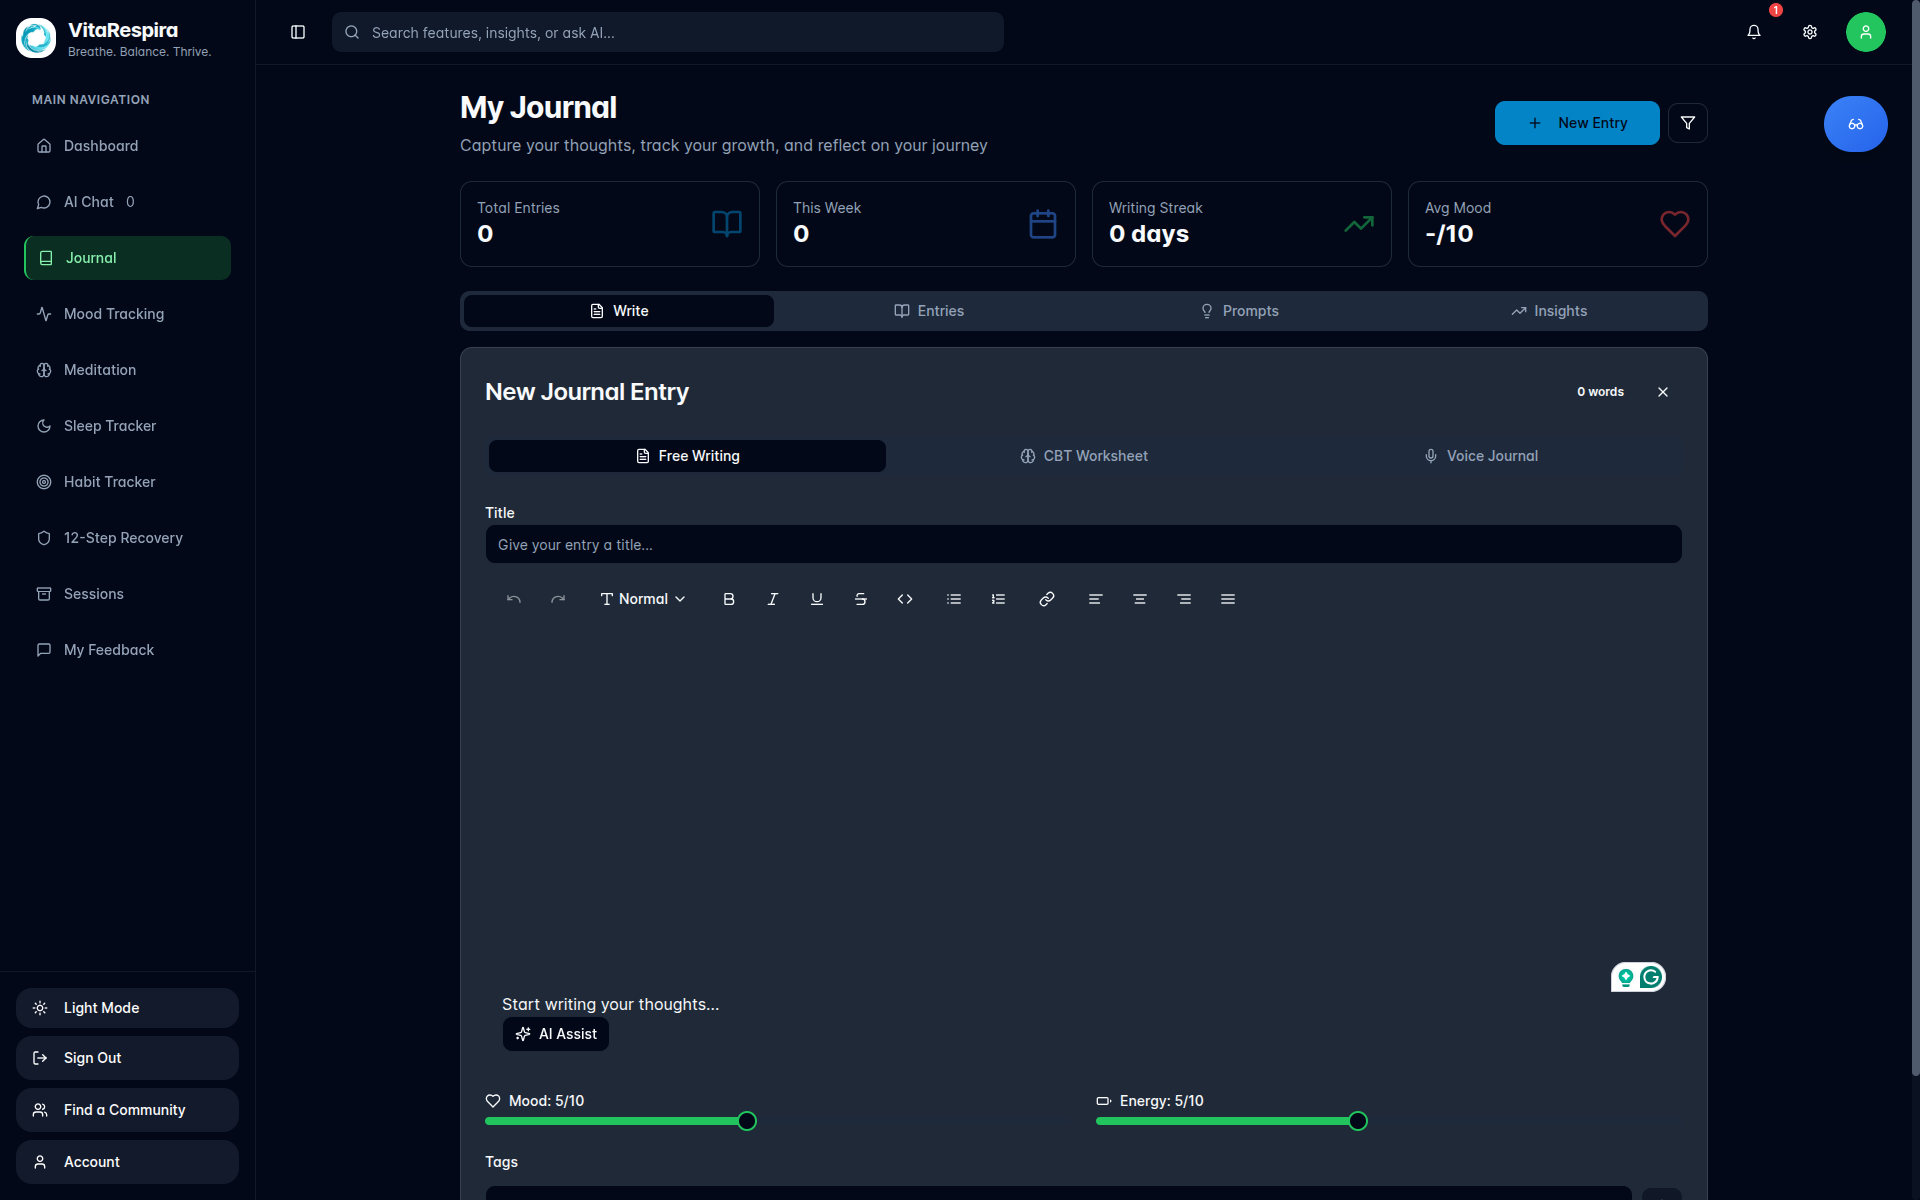
Task: Toggle bold formatting in editor toolbar
Action: coord(728,599)
